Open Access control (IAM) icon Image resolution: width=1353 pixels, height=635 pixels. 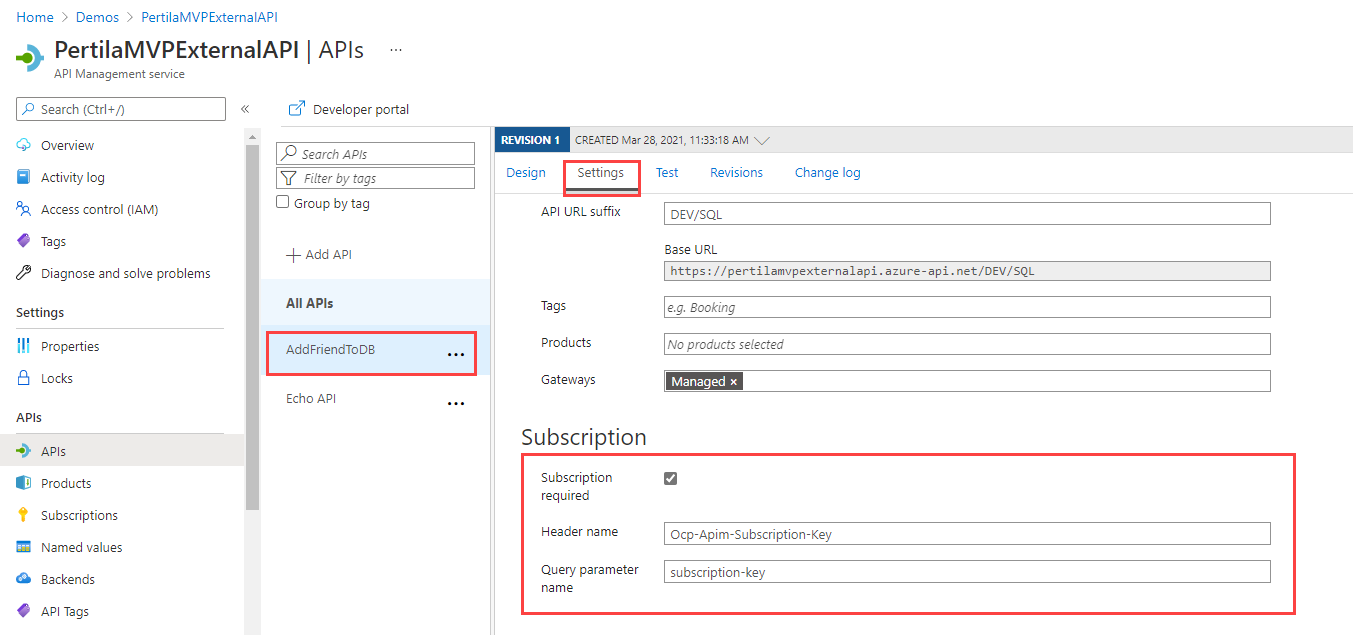(24, 209)
